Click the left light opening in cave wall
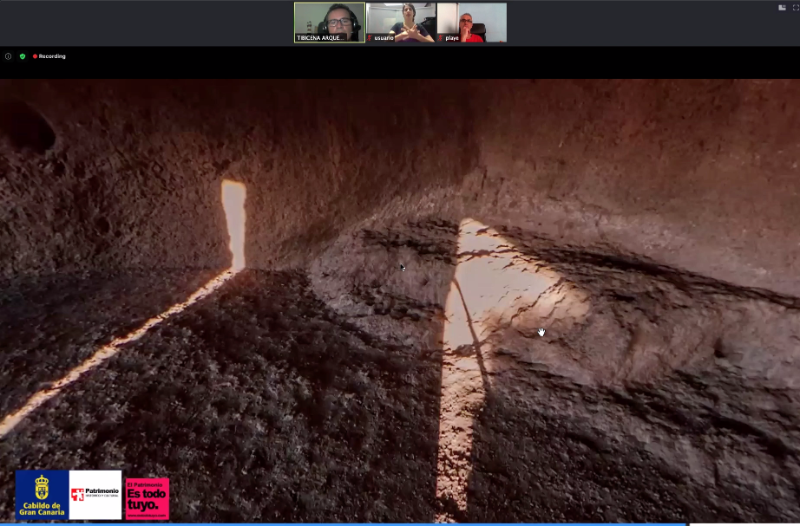Screen dimensions: 800x526 tap(234, 222)
